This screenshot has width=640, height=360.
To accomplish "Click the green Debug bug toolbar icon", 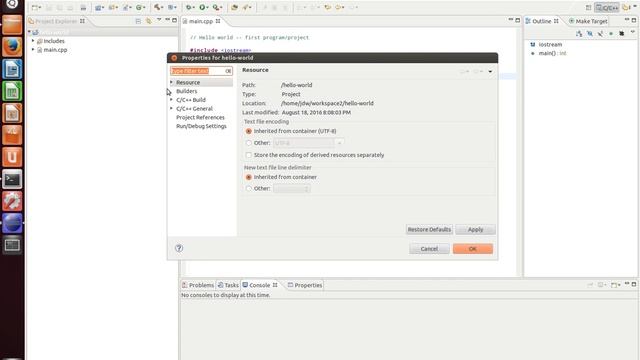I will click(189, 7).
